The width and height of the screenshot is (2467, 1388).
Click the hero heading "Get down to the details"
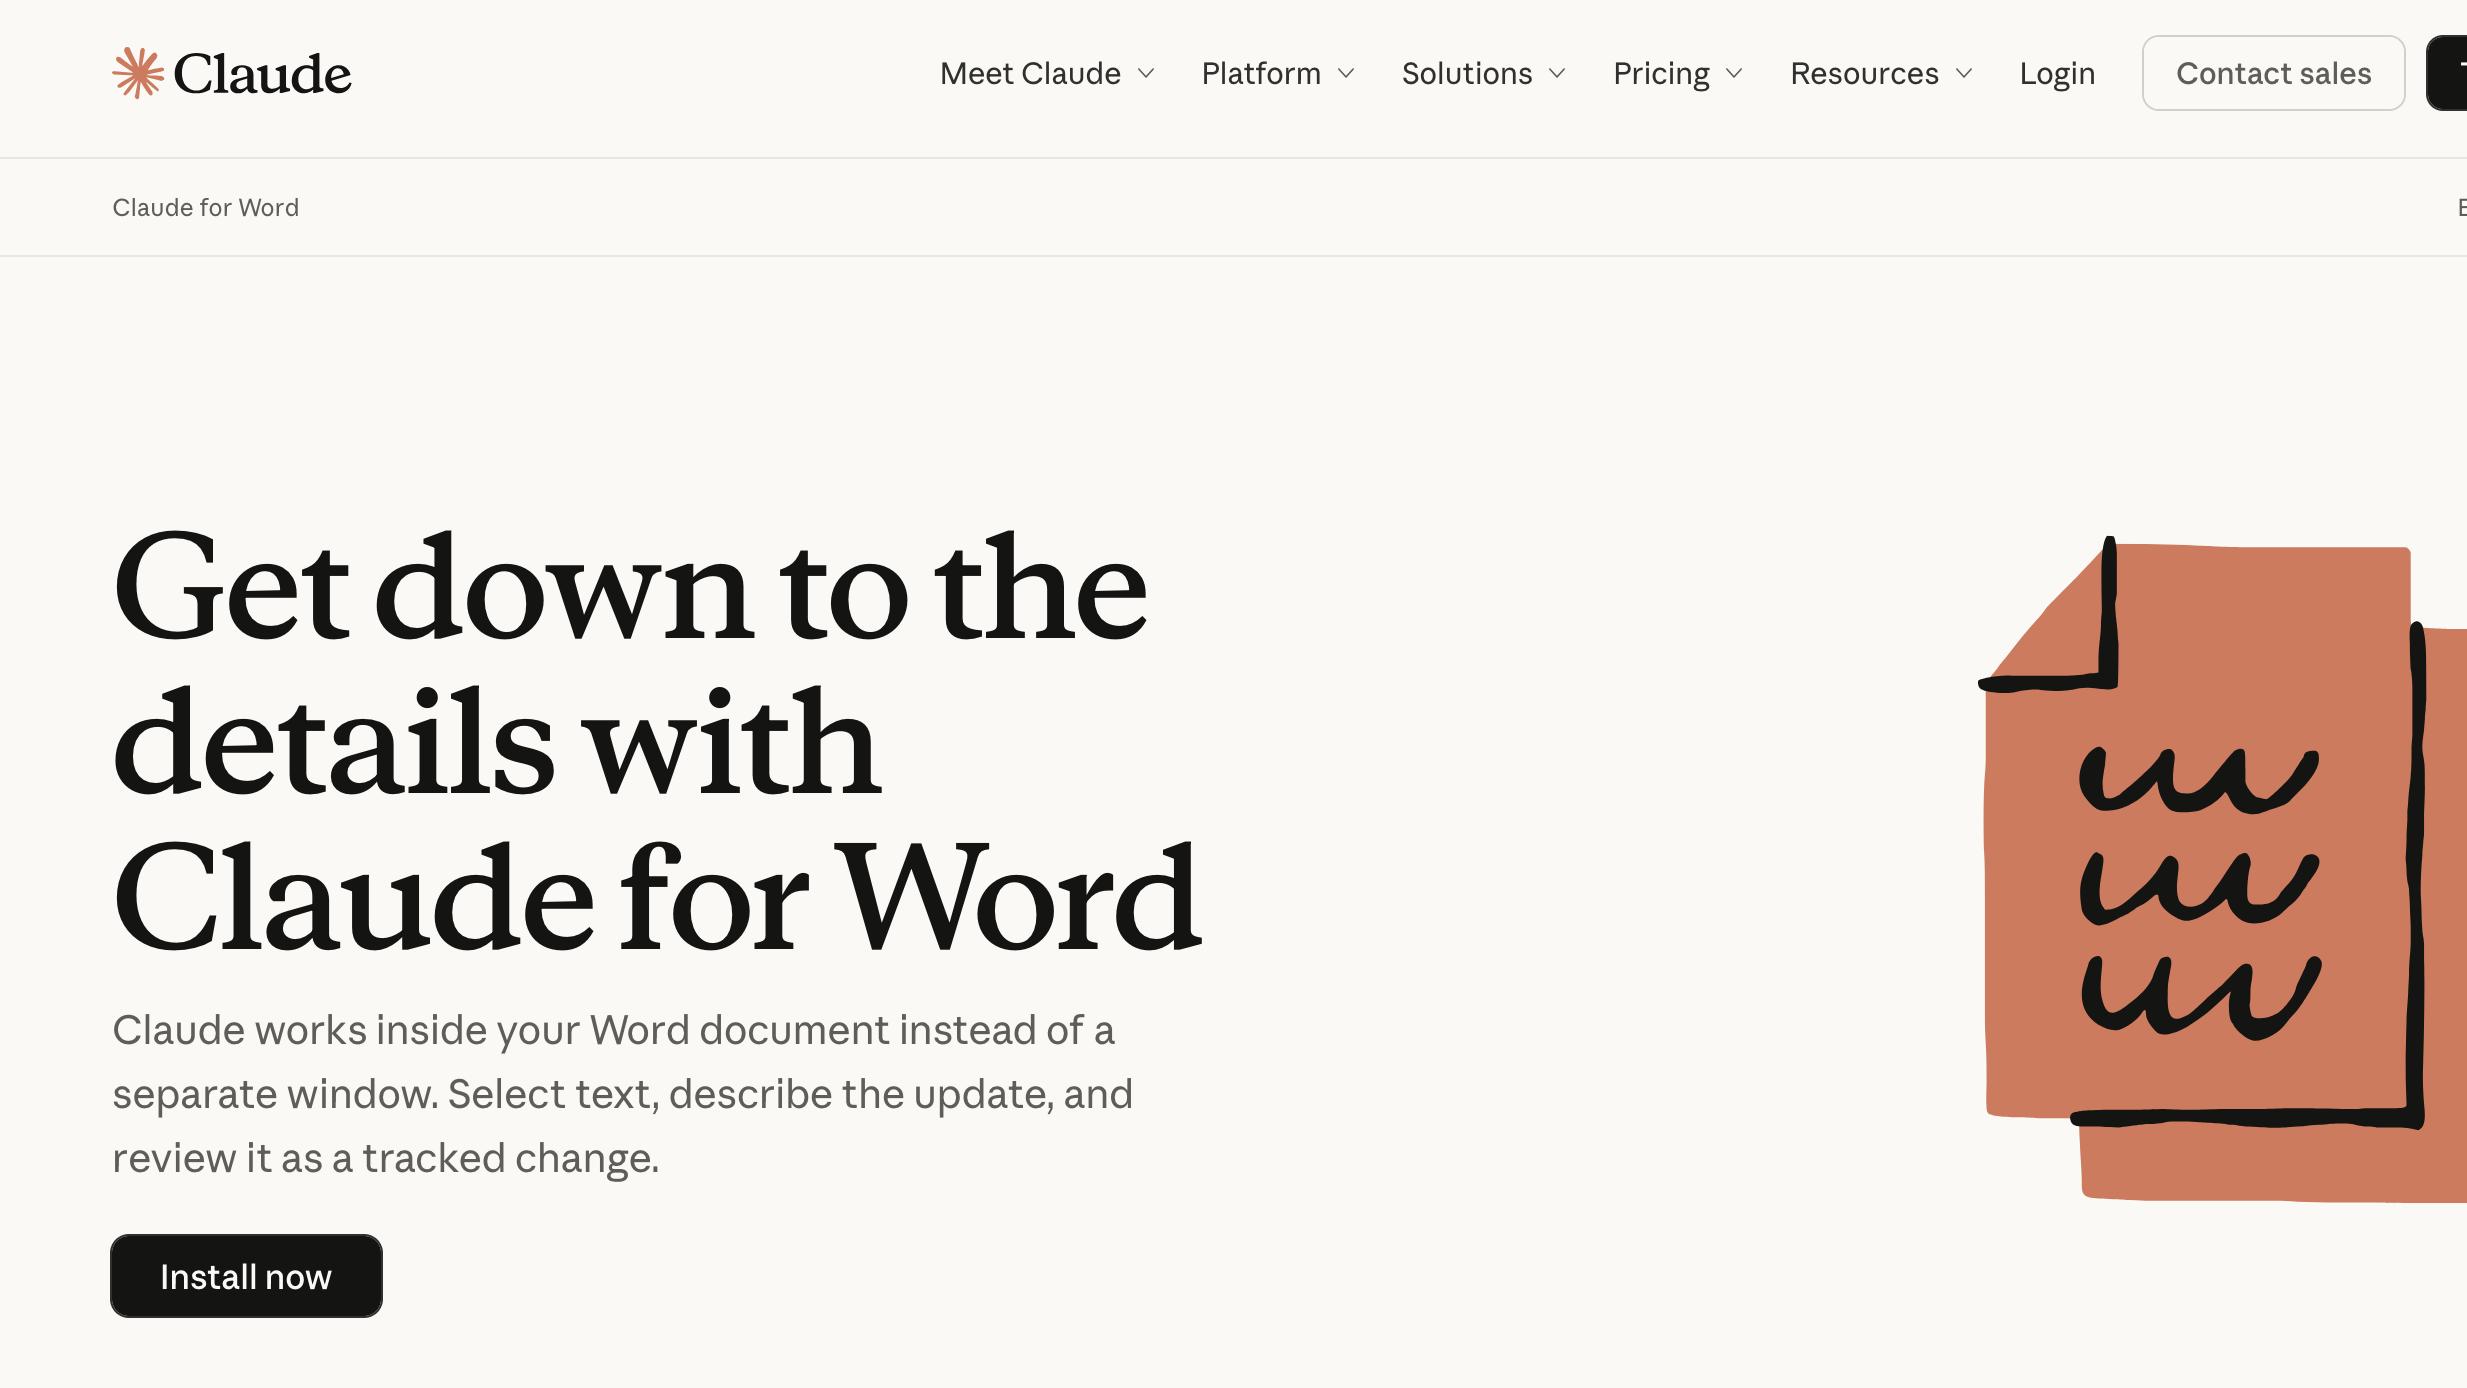pyautogui.click(x=656, y=742)
